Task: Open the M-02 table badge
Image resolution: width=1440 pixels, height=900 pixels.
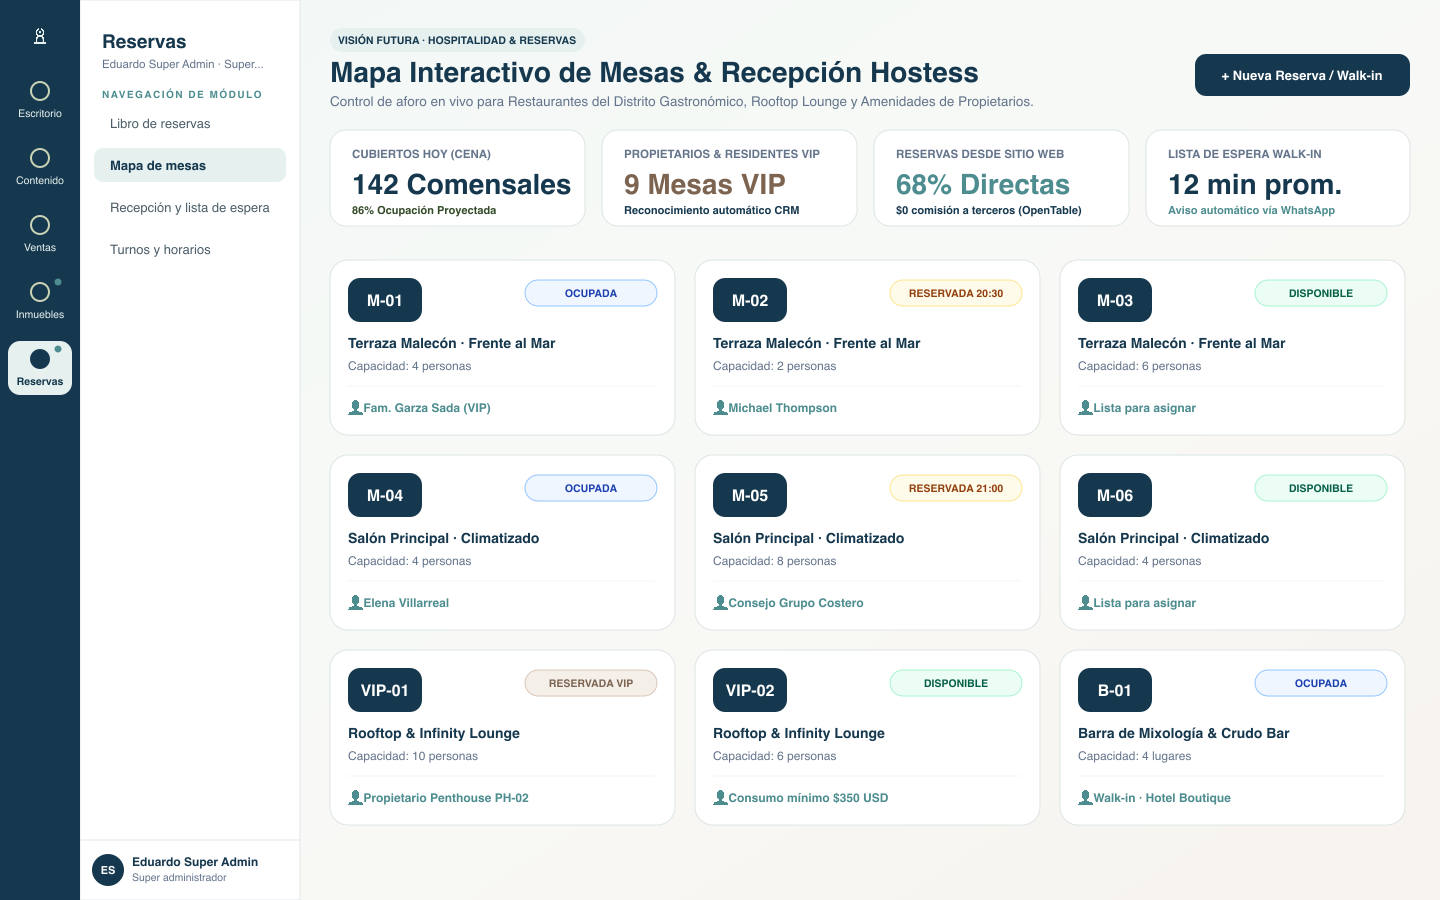Action: 750,300
